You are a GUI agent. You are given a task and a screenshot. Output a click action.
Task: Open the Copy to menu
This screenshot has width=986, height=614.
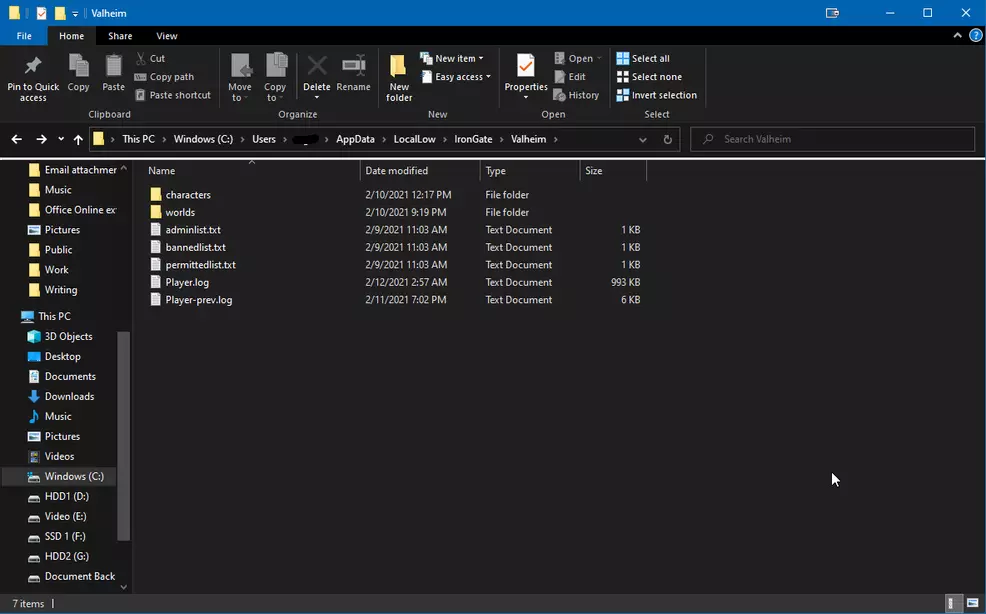point(275,77)
